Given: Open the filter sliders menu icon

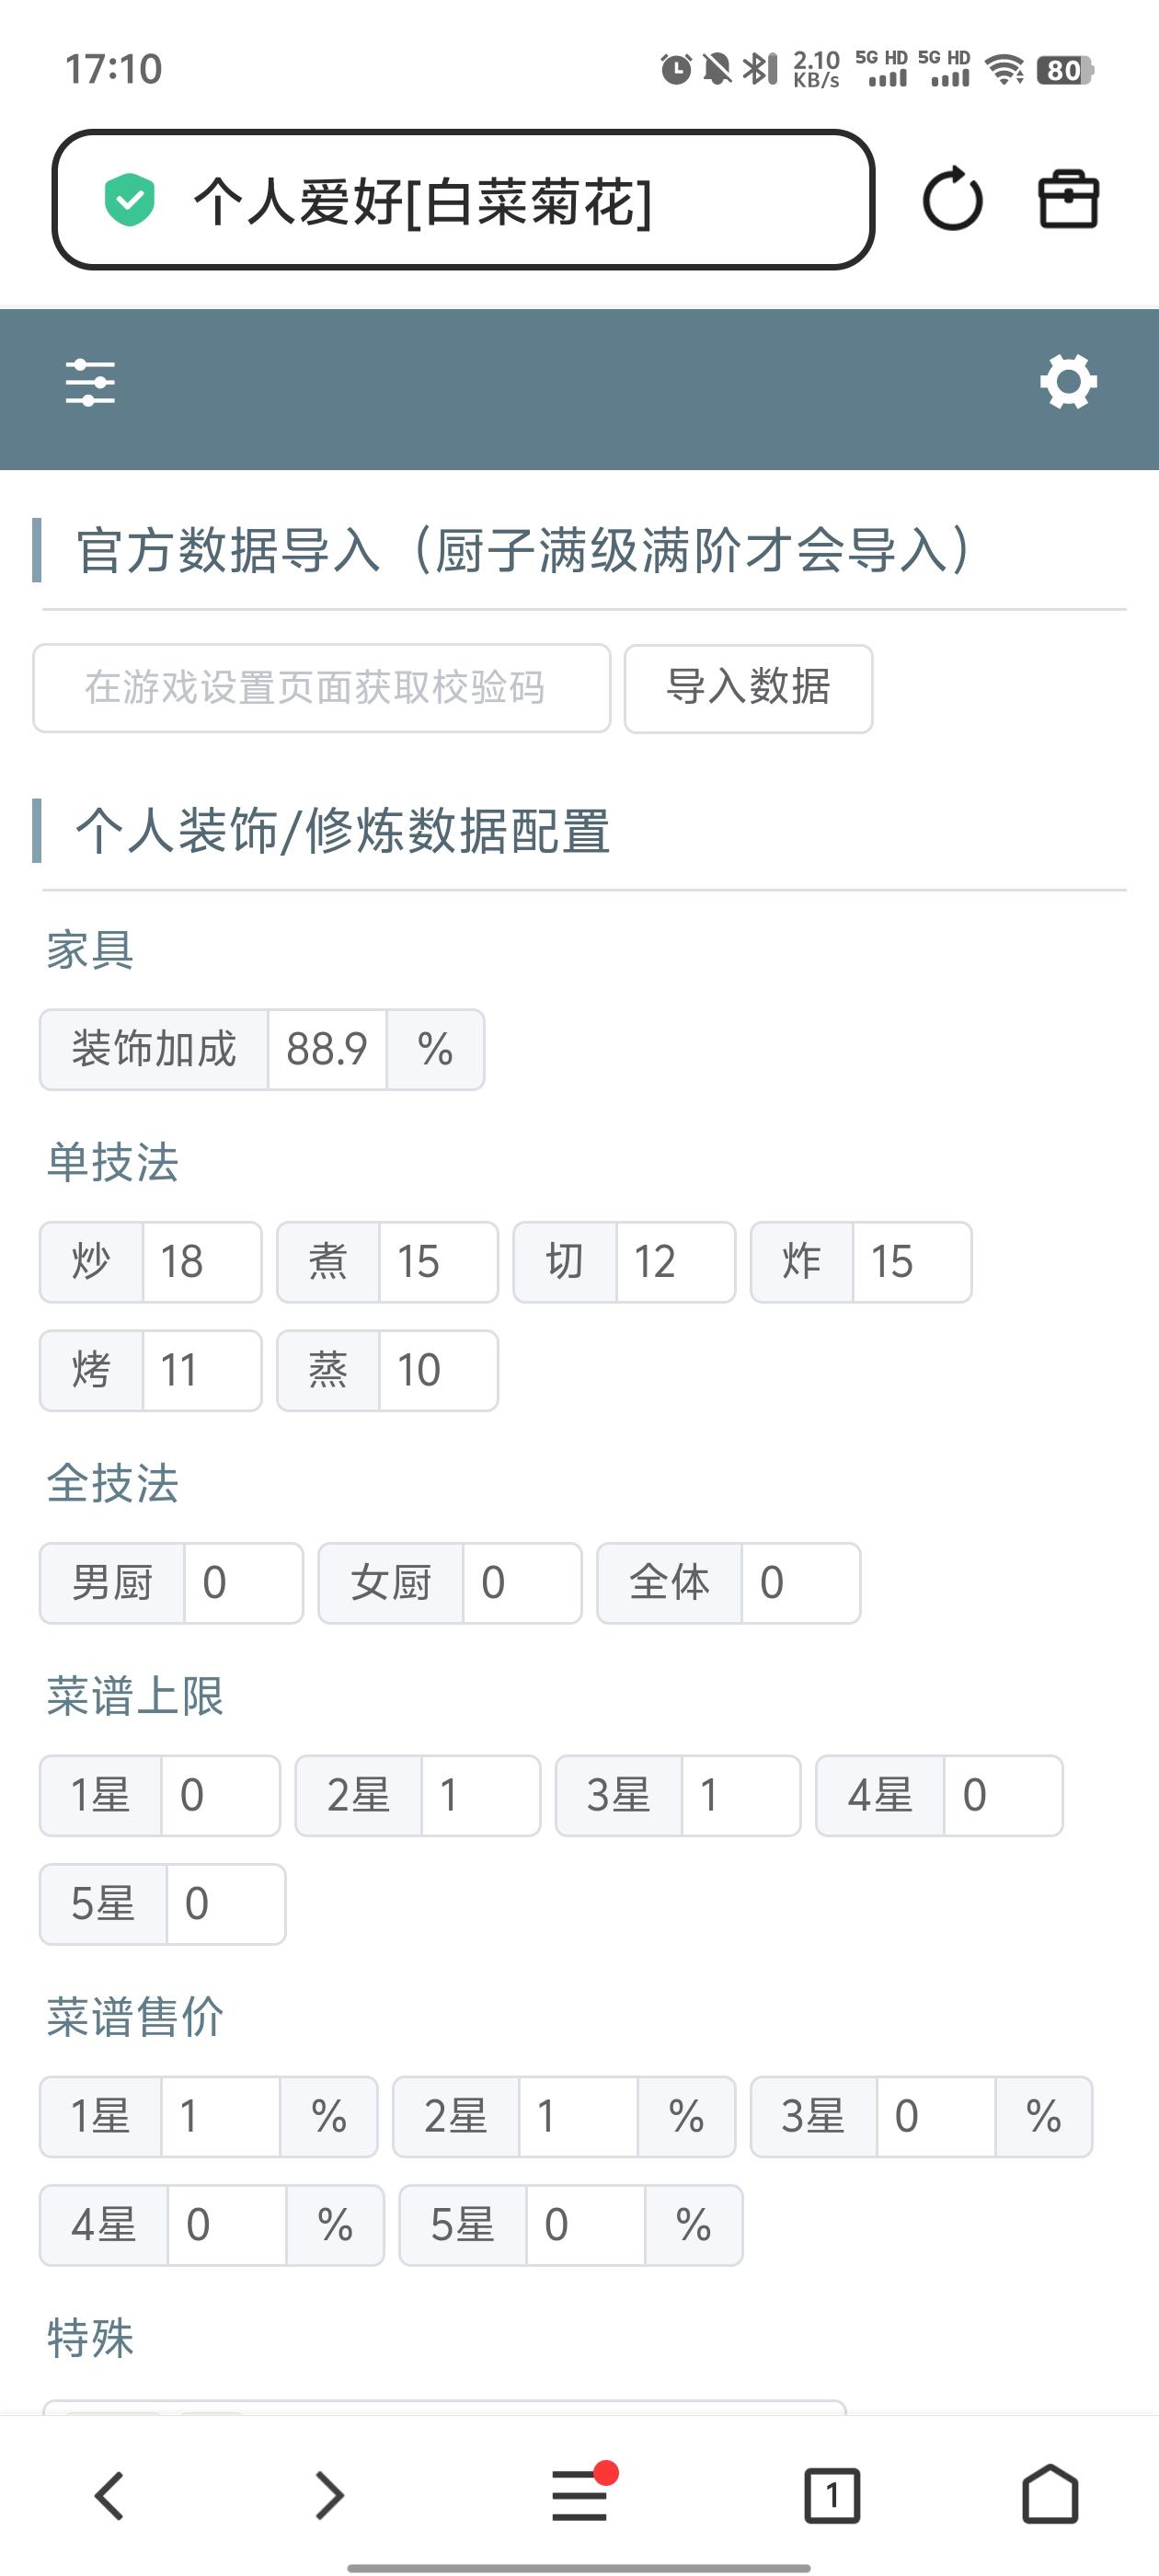Looking at the screenshot, I should coord(90,383).
